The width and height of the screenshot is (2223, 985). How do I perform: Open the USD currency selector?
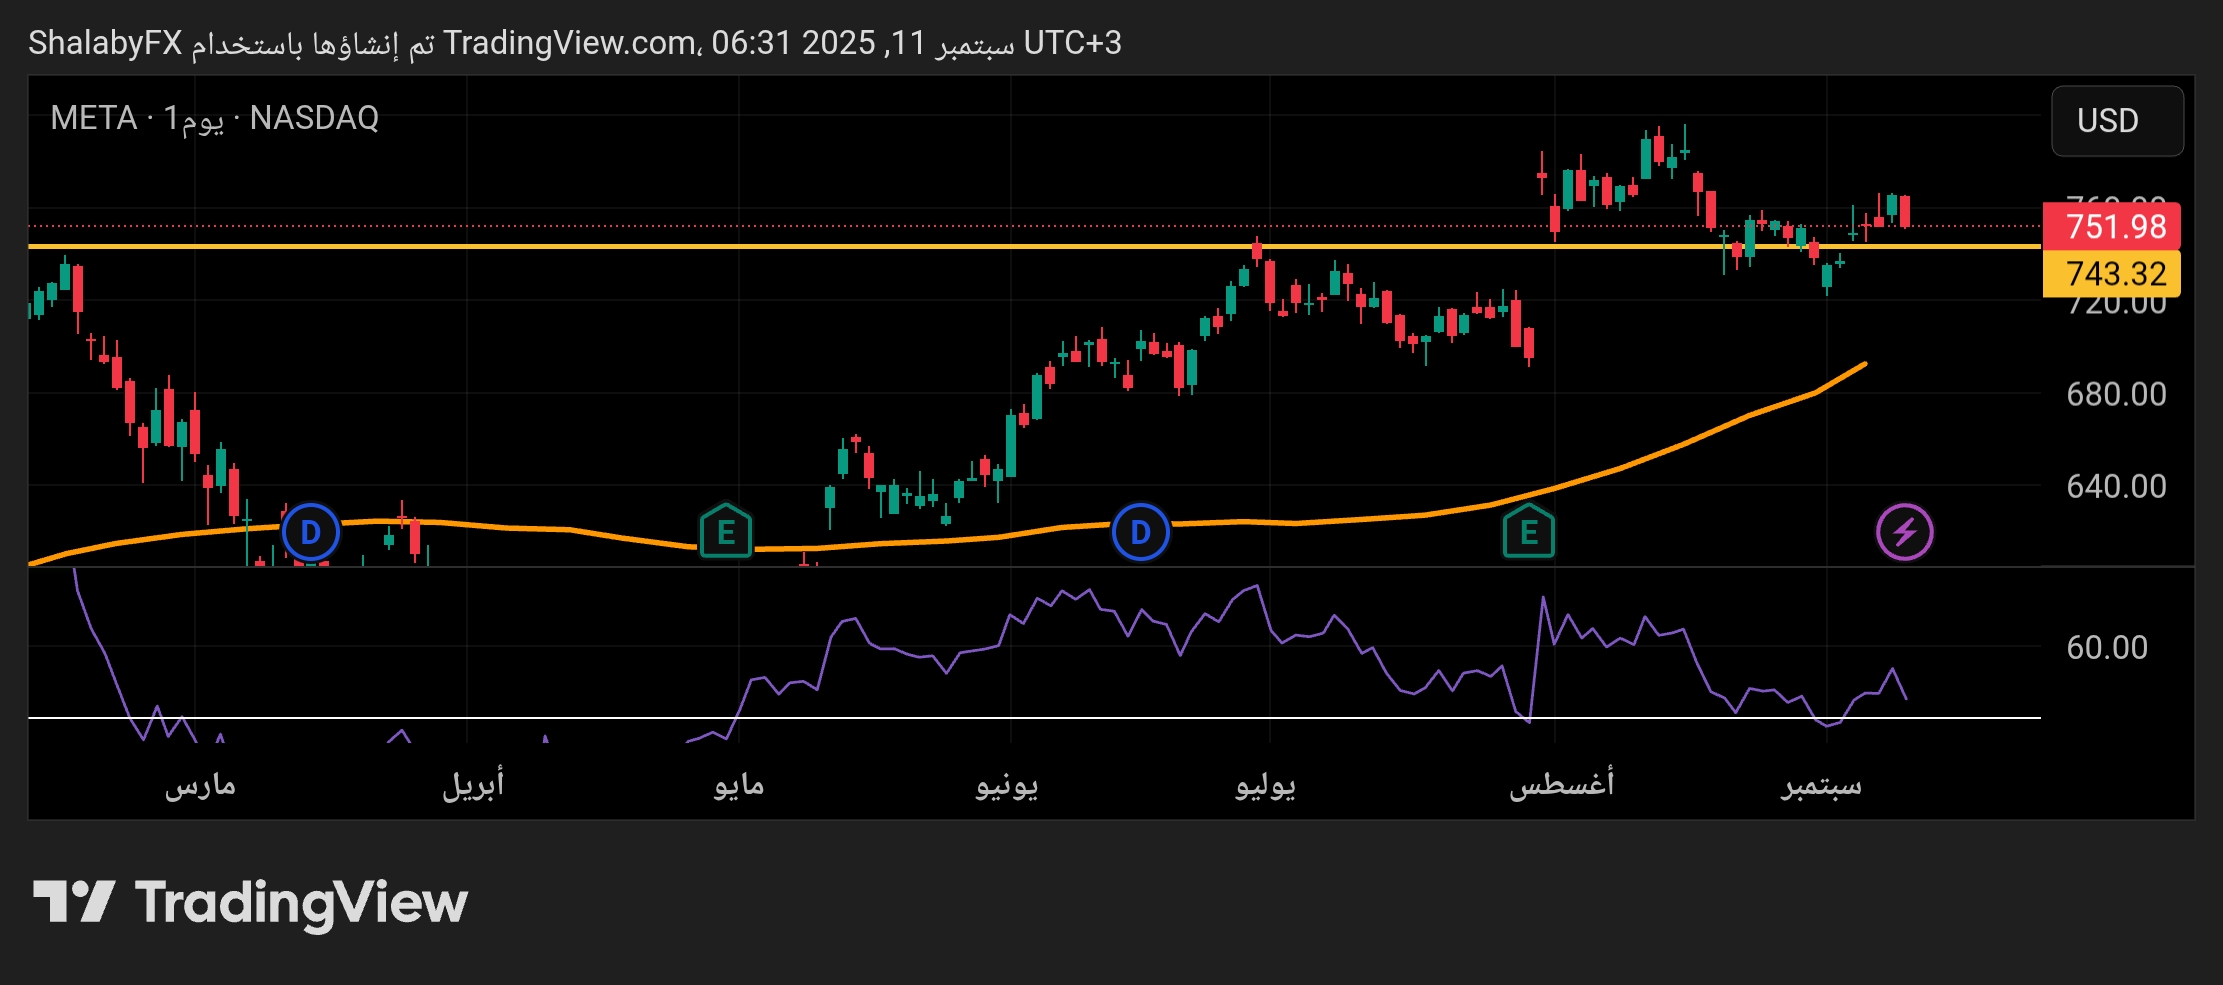coord(2117,121)
